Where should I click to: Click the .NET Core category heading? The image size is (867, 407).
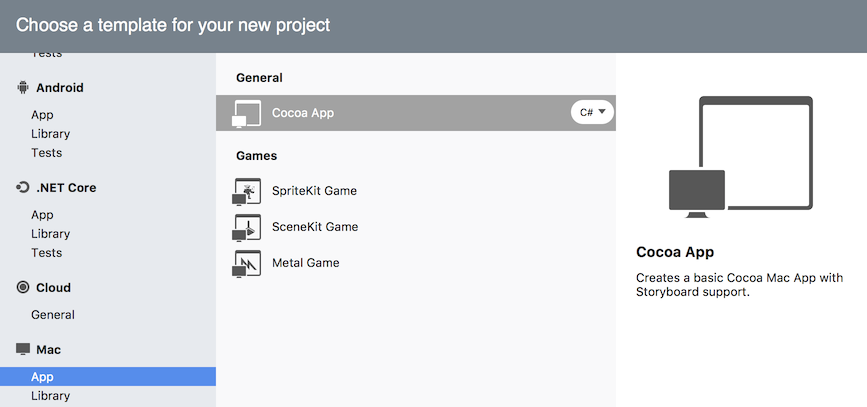click(66, 187)
